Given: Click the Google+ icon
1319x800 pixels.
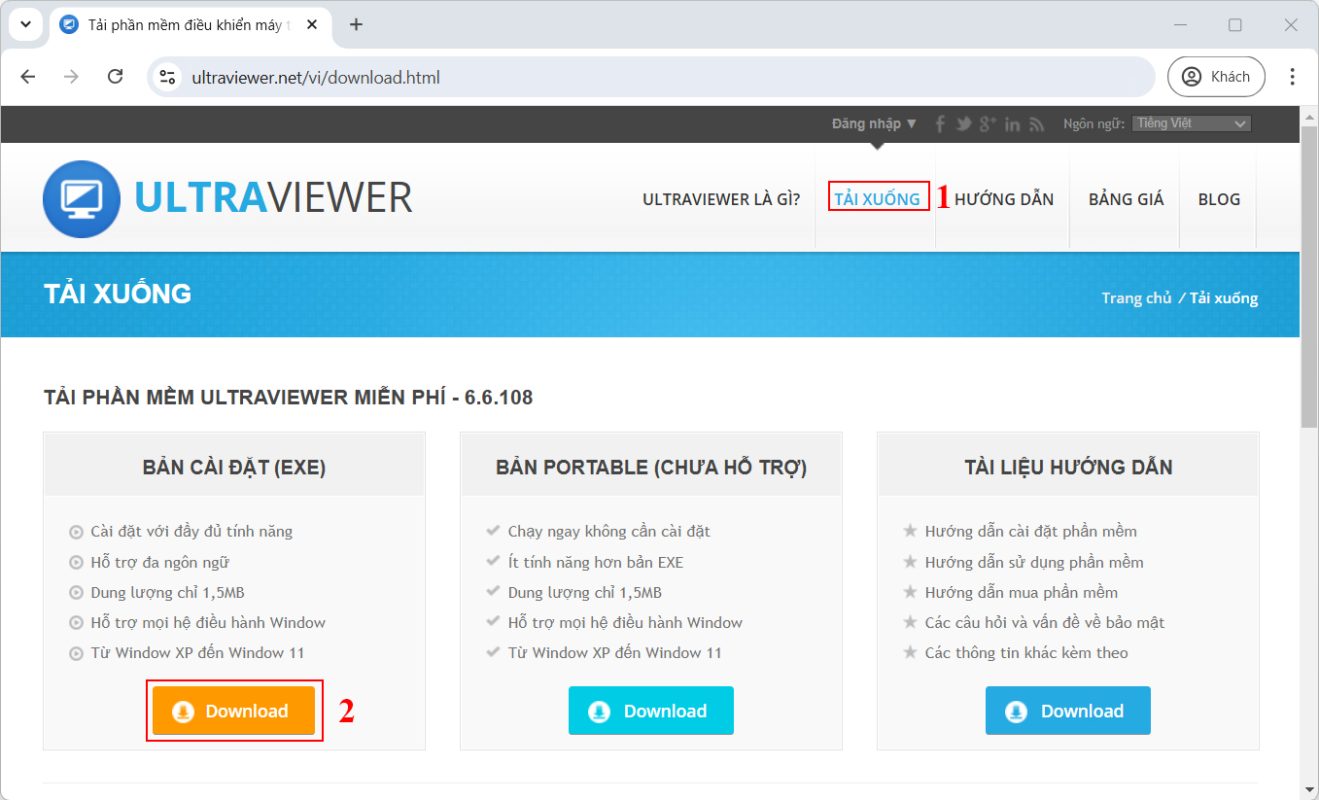Looking at the screenshot, I should [987, 123].
